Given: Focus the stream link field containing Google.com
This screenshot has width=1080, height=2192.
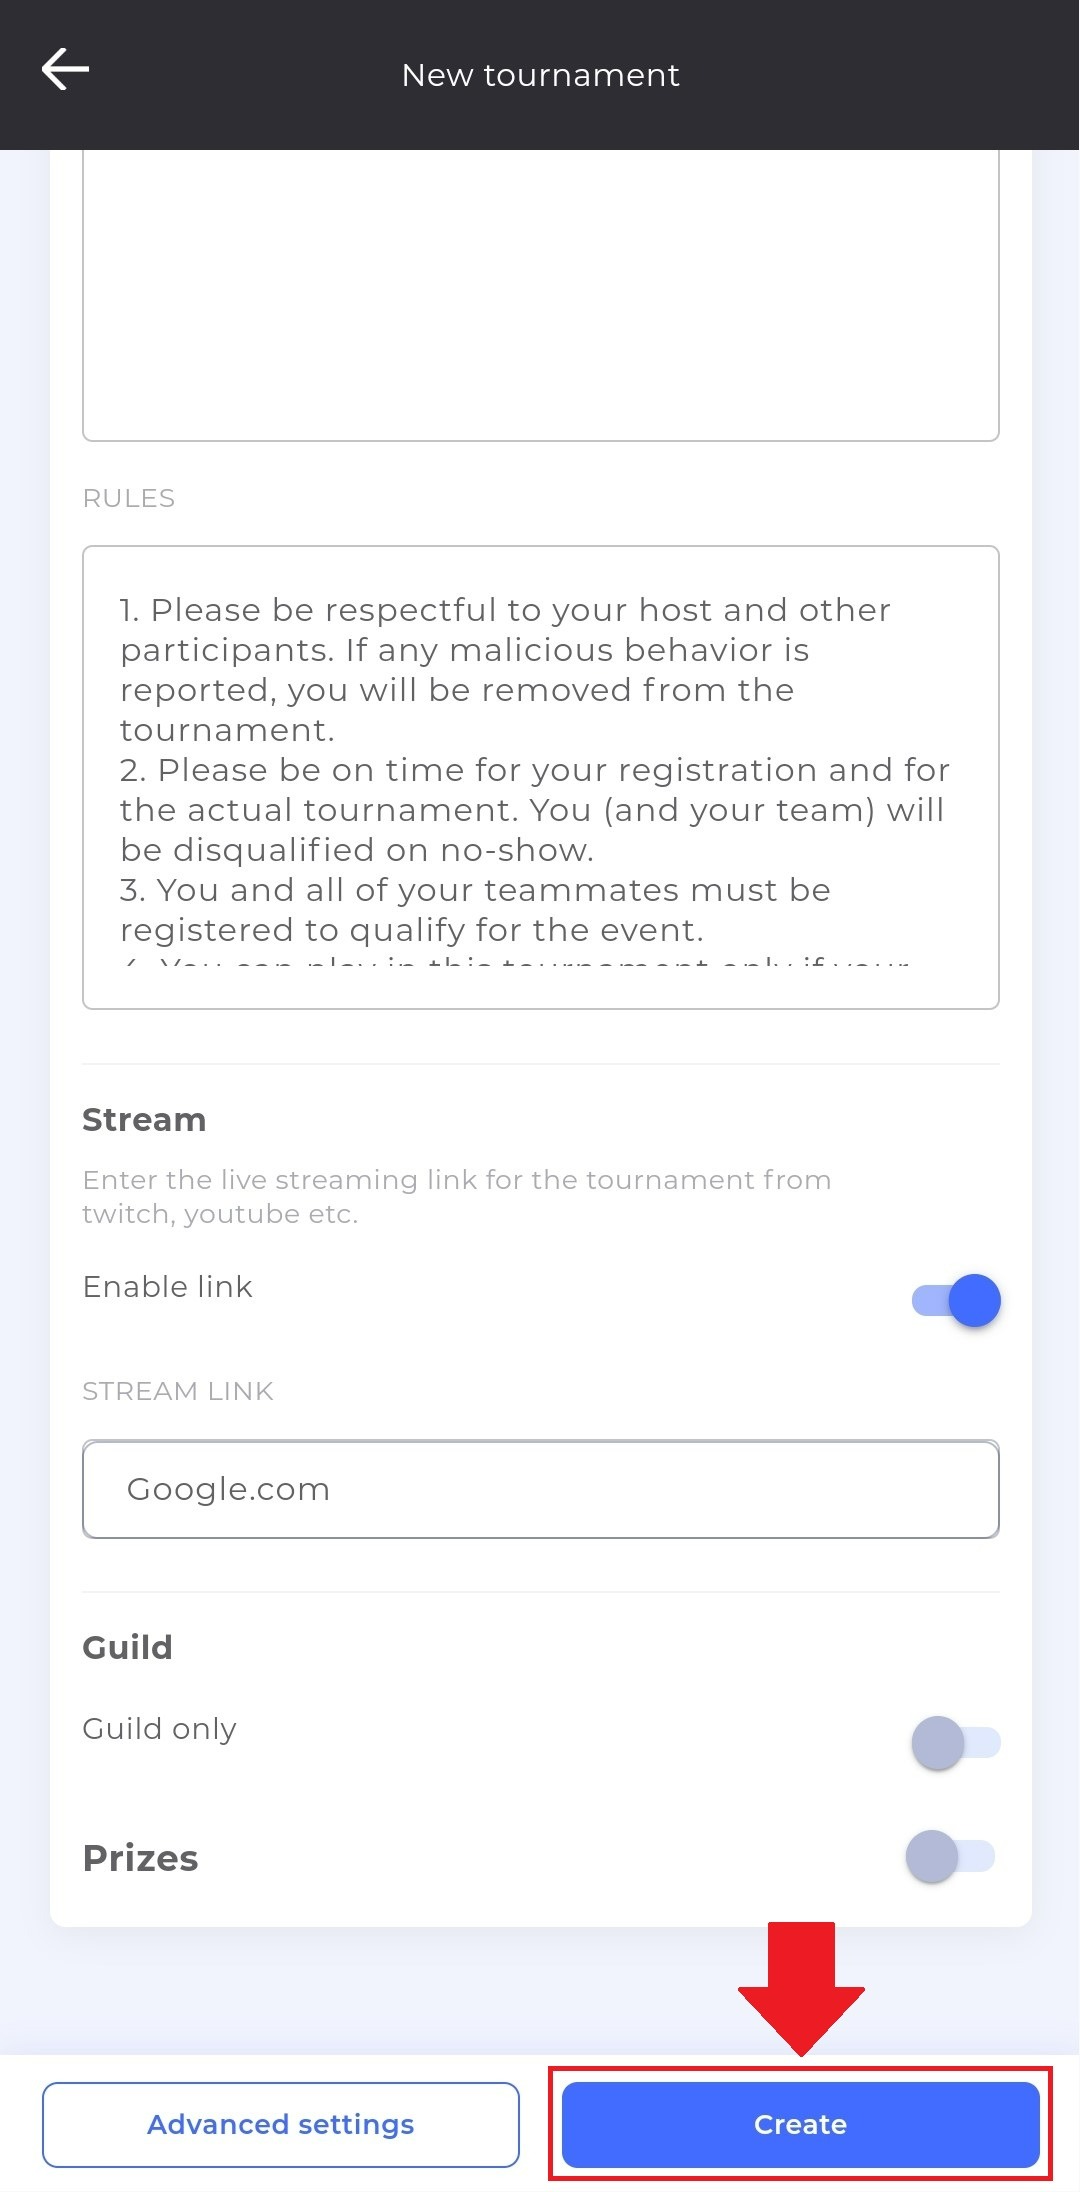Looking at the screenshot, I should point(541,1489).
